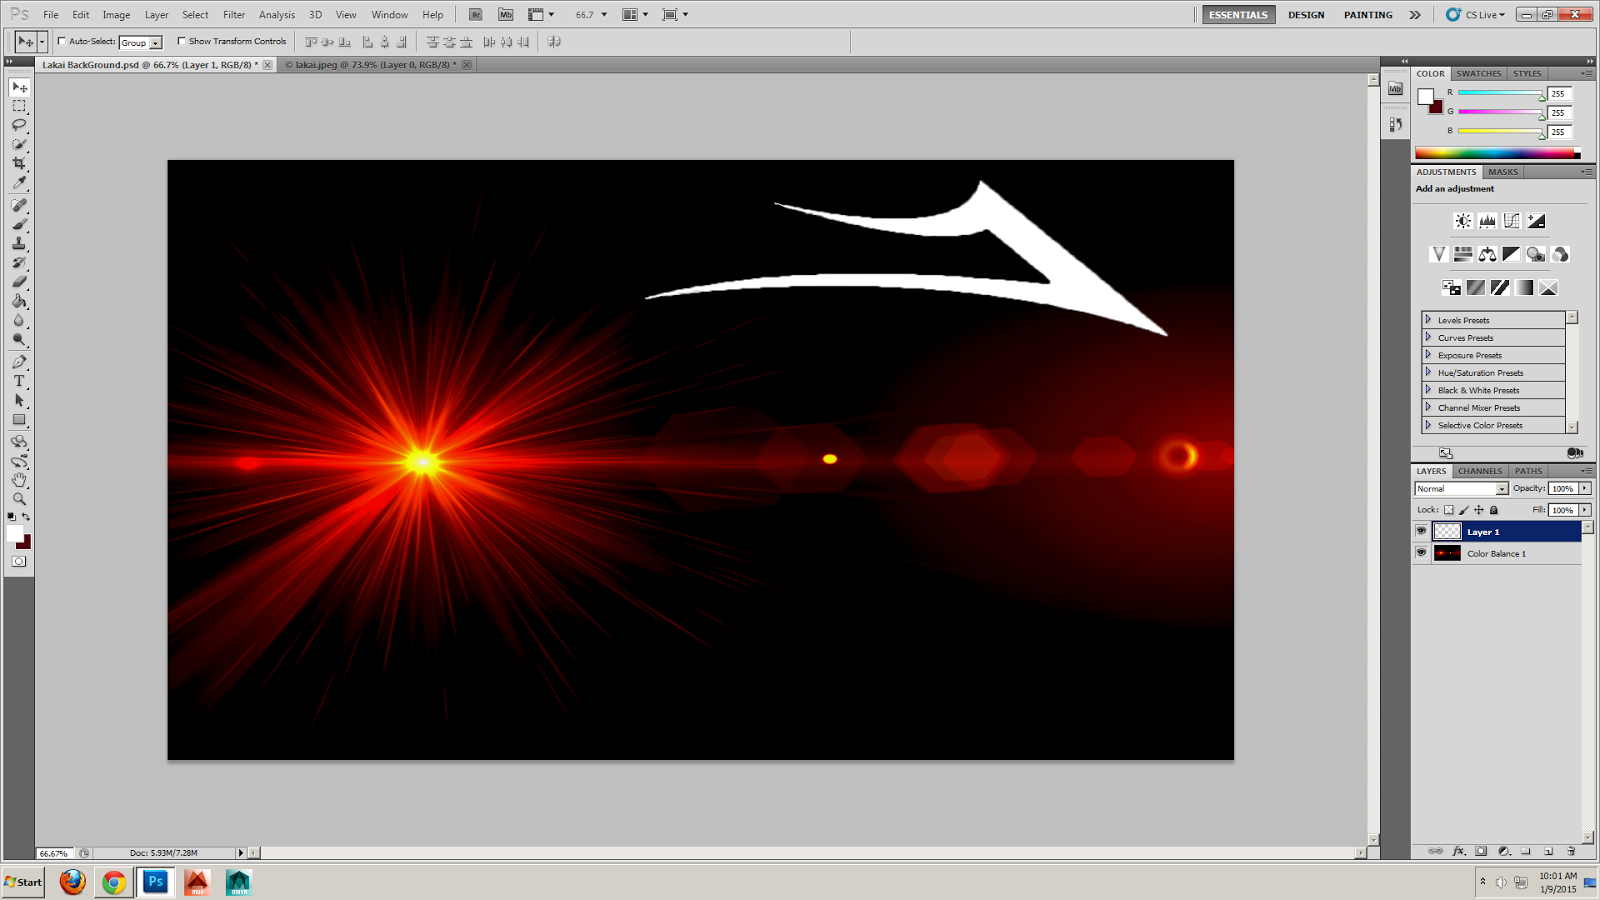Open the Auto-Select Group dropdown

coord(140,42)
